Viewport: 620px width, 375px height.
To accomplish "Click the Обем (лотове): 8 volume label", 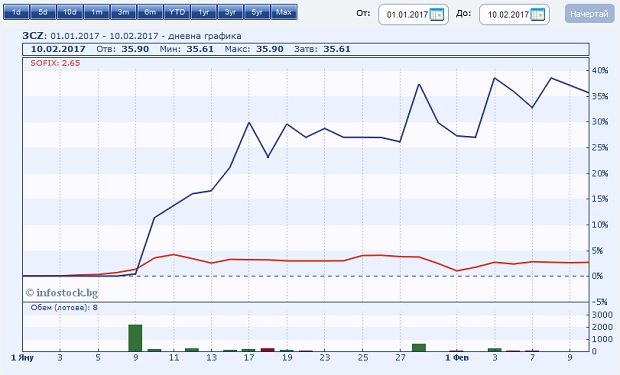I will coord(64,307).
